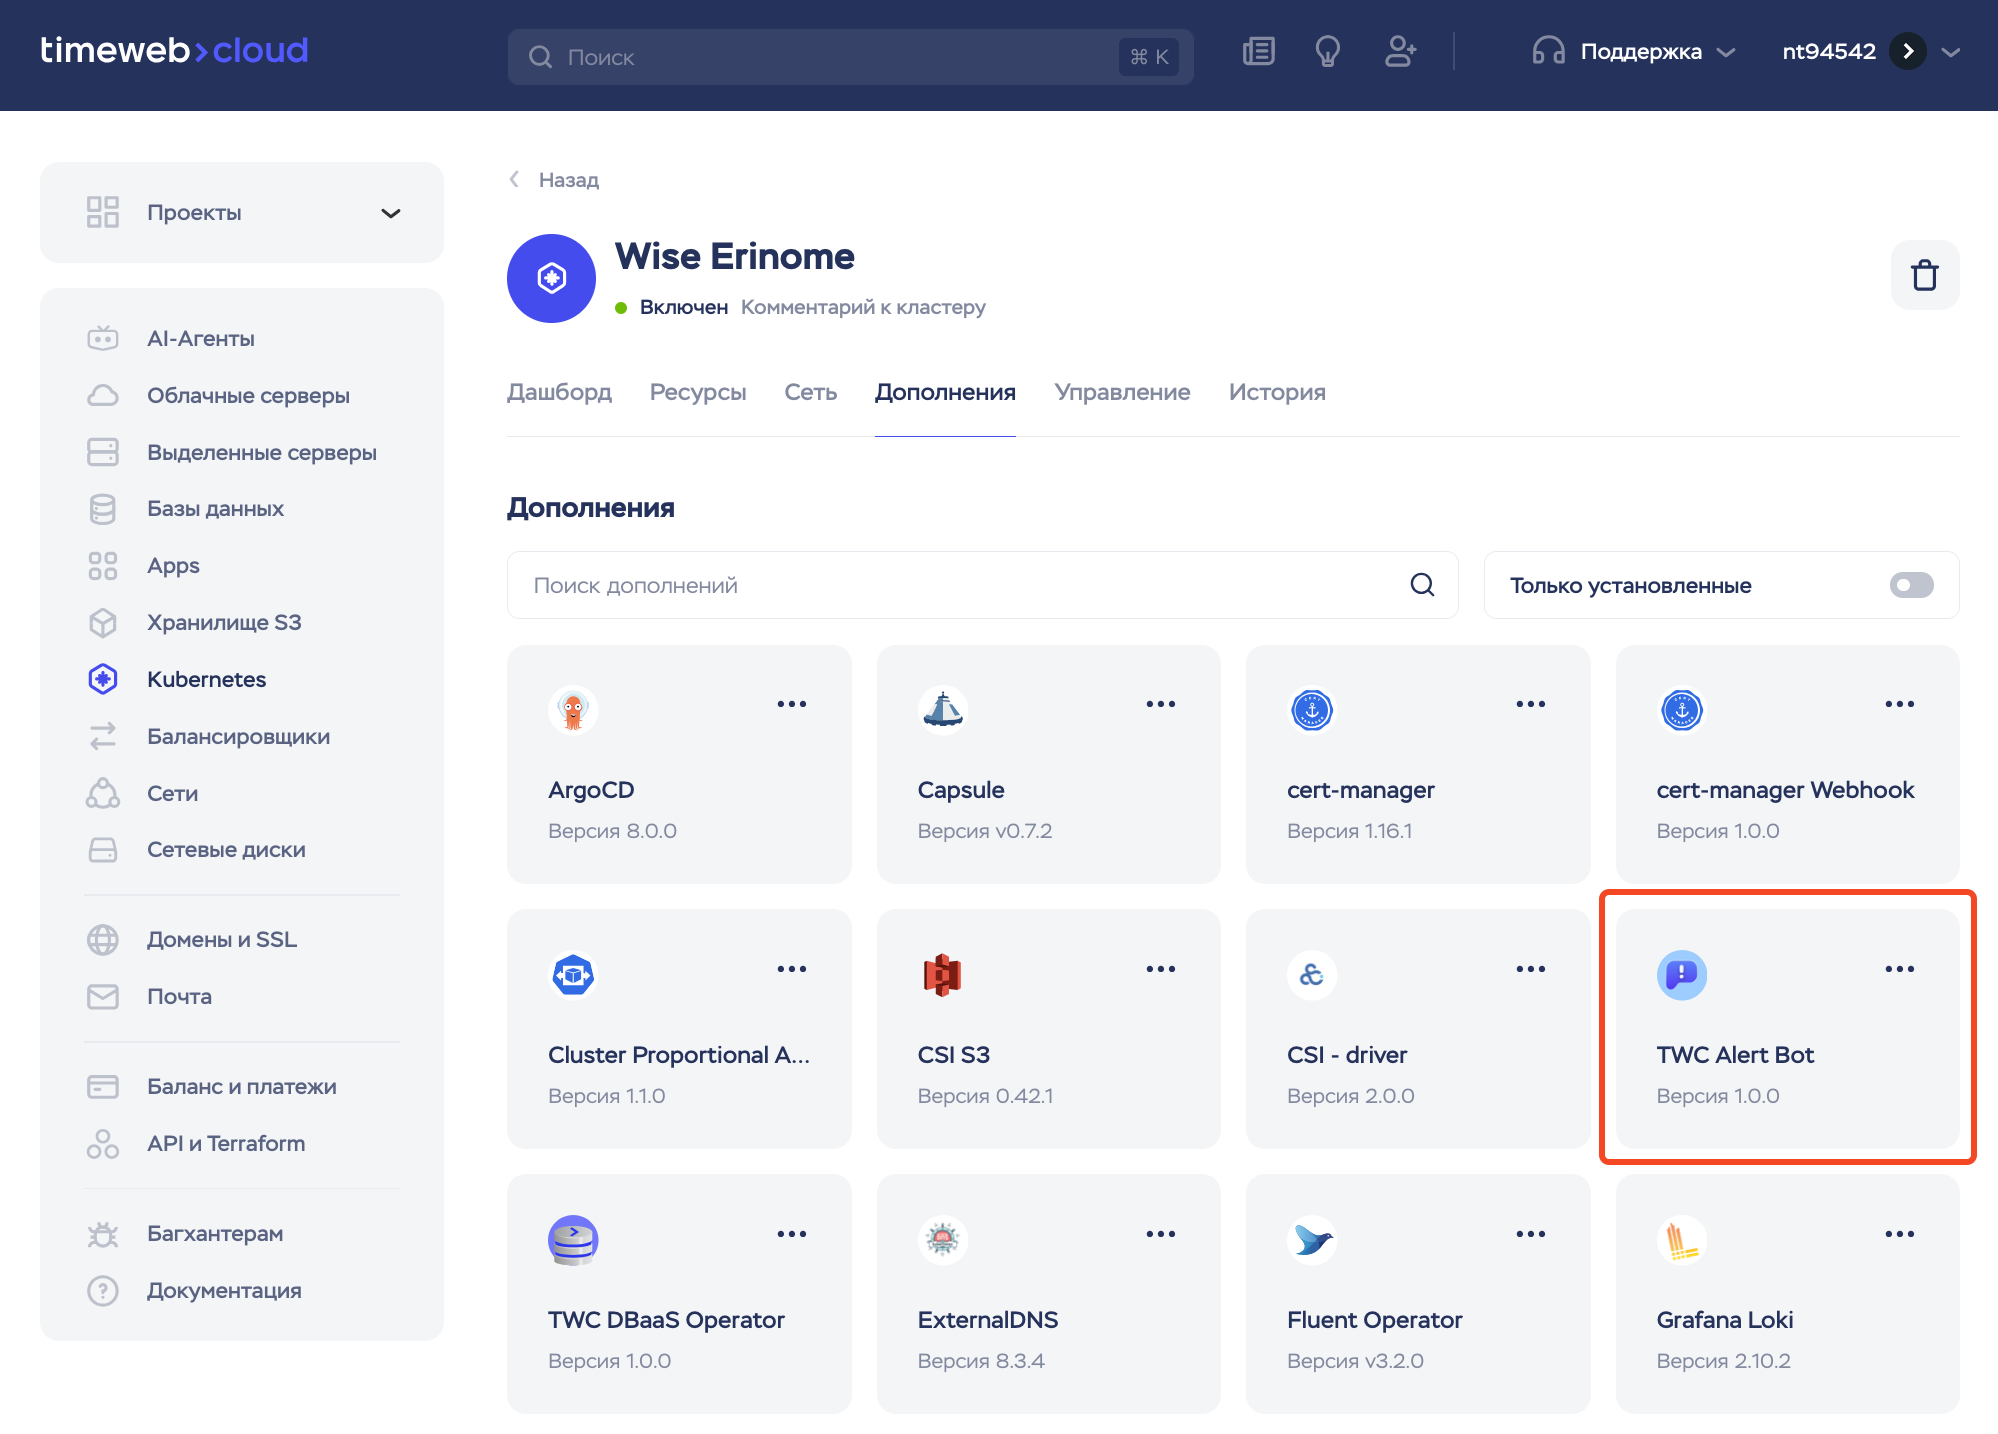Image resolution: width=1998 pixels, height=1434 pixels.
Task: Switch to the Дашборд tab
Action: (559, 392)
